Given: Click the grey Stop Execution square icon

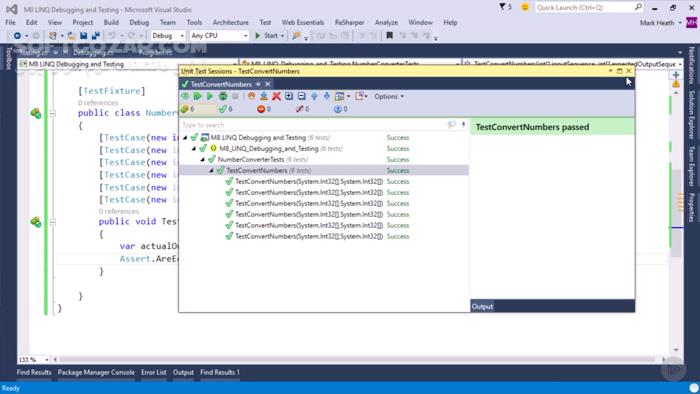Looking at the screenshot, I should tap(235, 96).
